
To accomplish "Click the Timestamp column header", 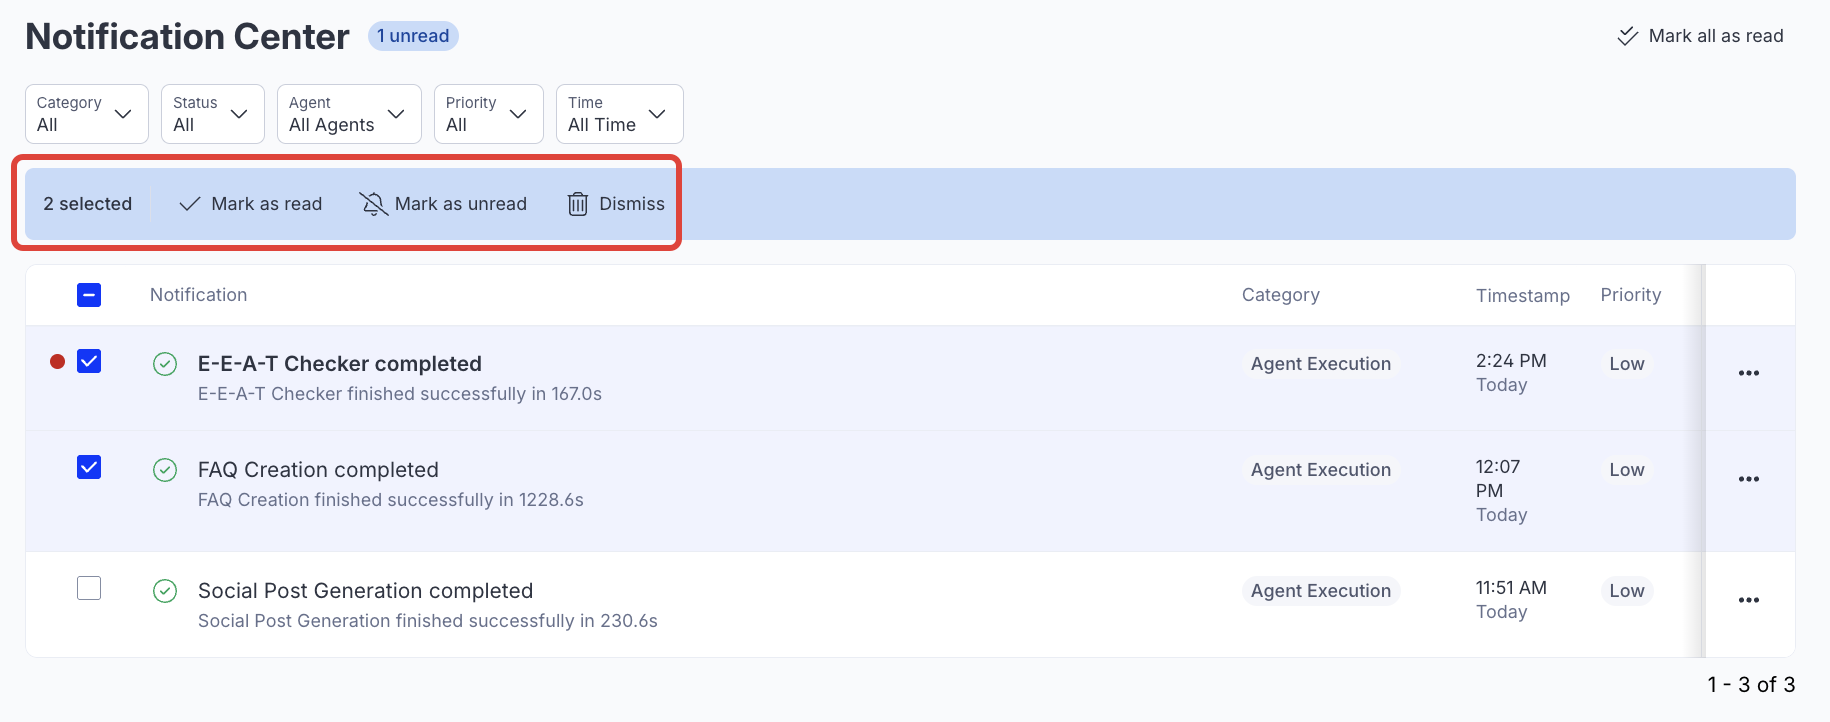I will (x=1523, y=296).
